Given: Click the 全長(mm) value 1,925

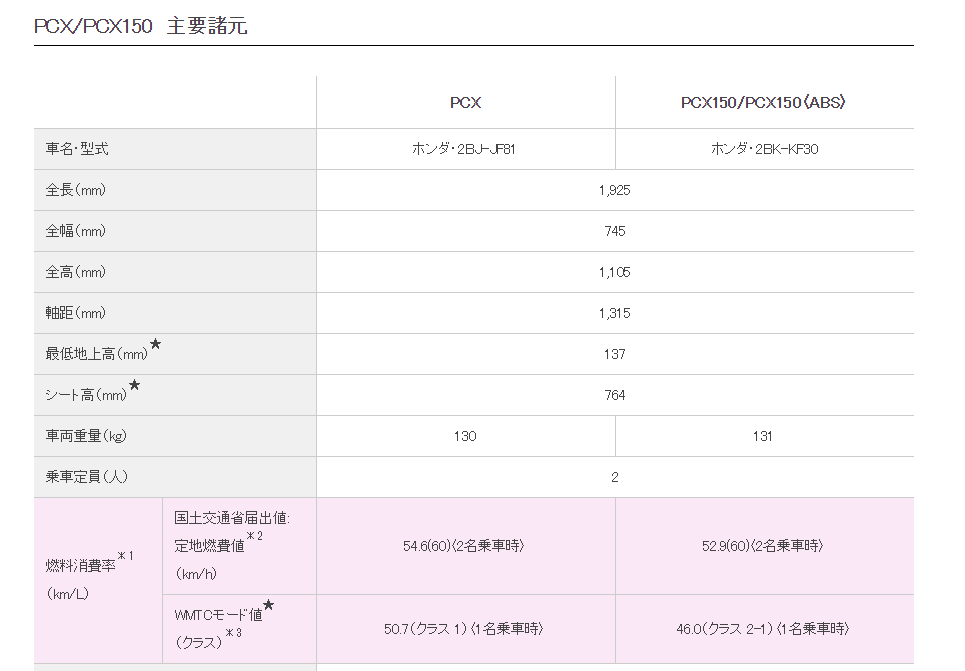Looking at the screenshot, I should [x=614, y=190].
